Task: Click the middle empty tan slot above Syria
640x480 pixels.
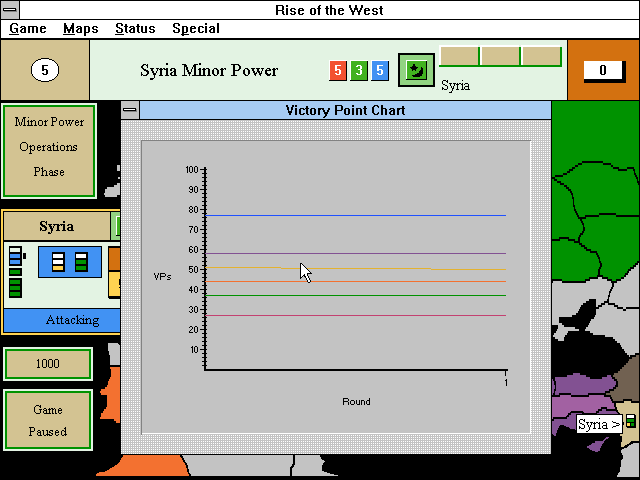Action: (x=500, y=56)
